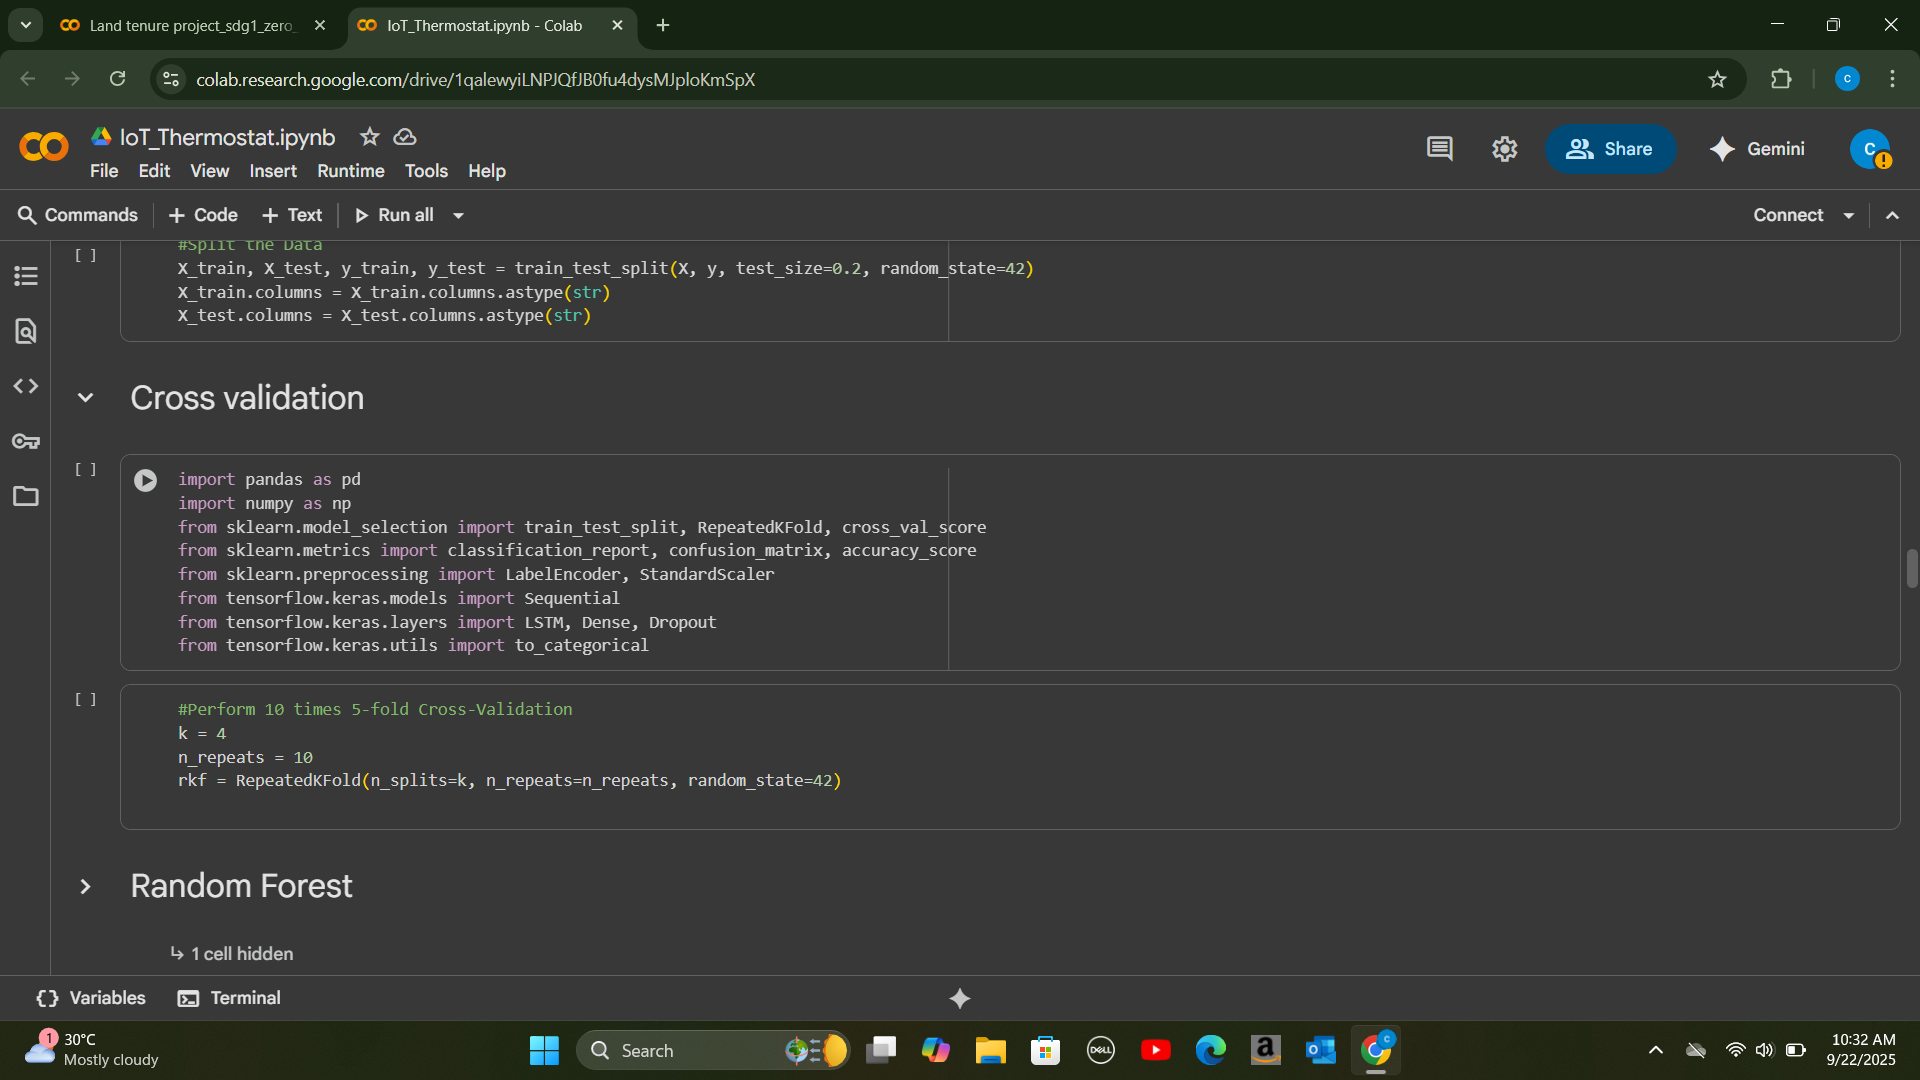Open the Run all dropdown arrow
The width and height of the screenshot is (1920, 1080).
pos(459,215)
